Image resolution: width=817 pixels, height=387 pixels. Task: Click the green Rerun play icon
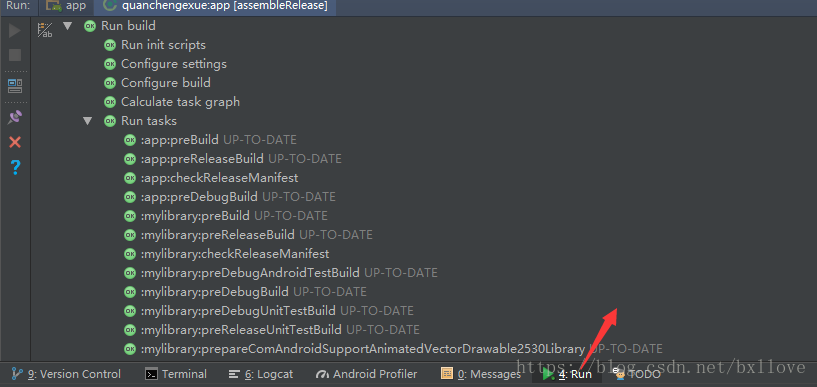click(x=15, y=31)
